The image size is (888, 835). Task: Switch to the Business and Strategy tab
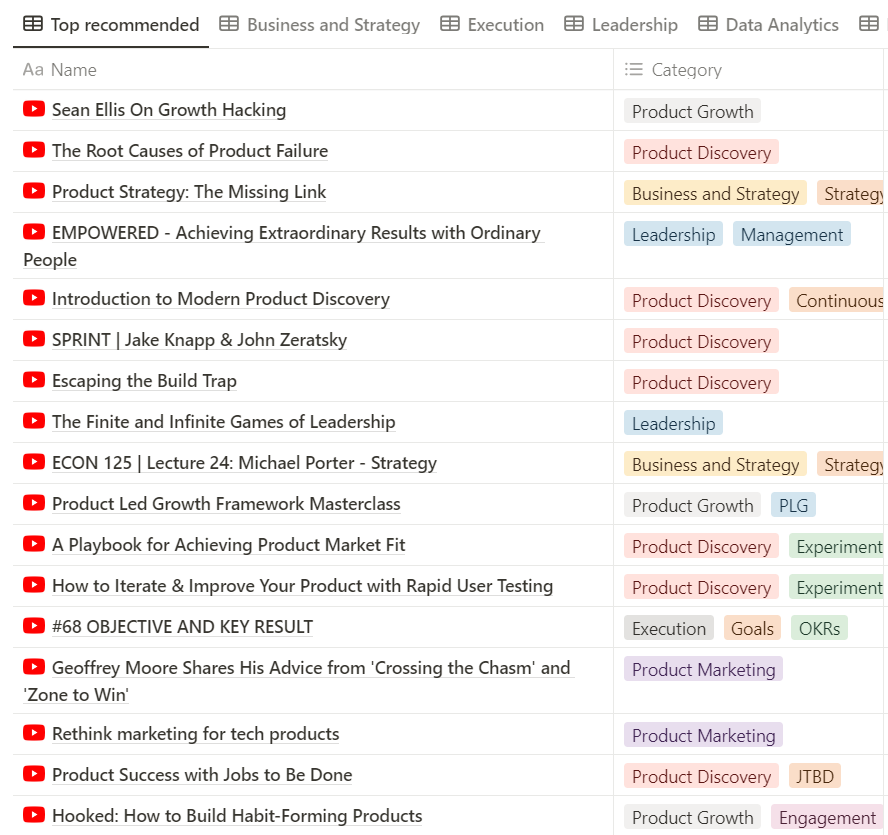(320, 24)
